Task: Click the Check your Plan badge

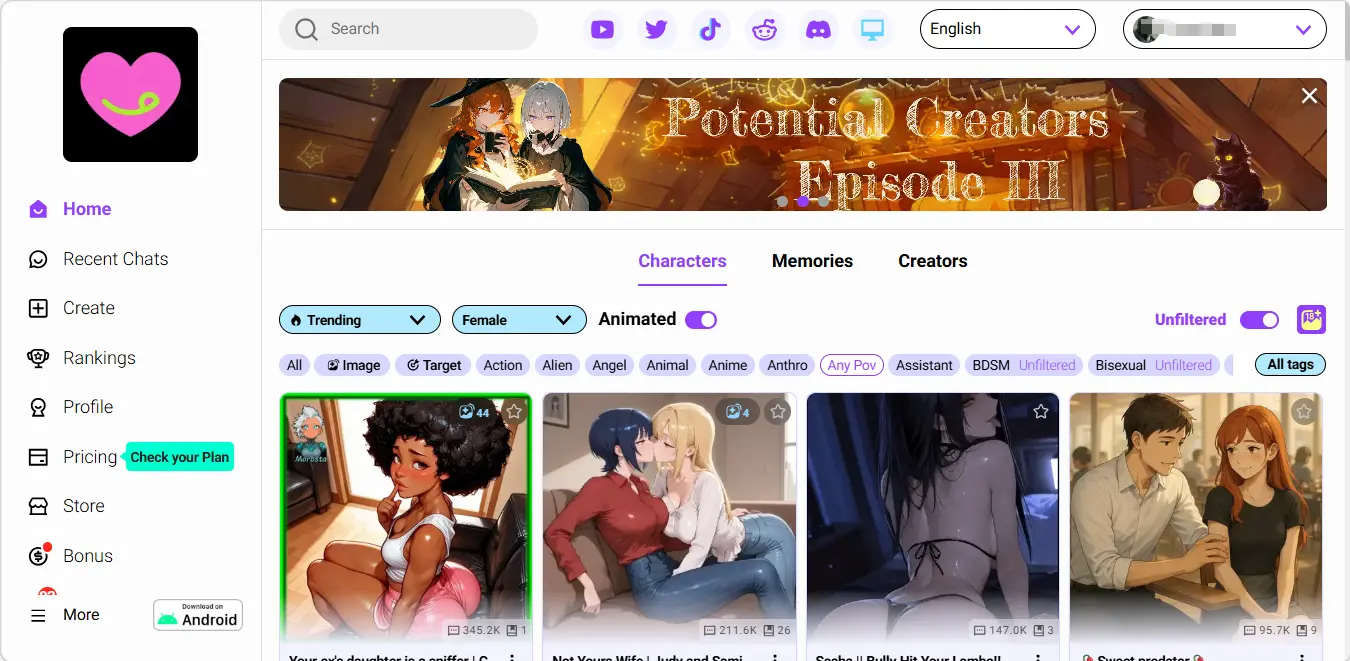Action: pyautogui.click(x=179, y=457)
